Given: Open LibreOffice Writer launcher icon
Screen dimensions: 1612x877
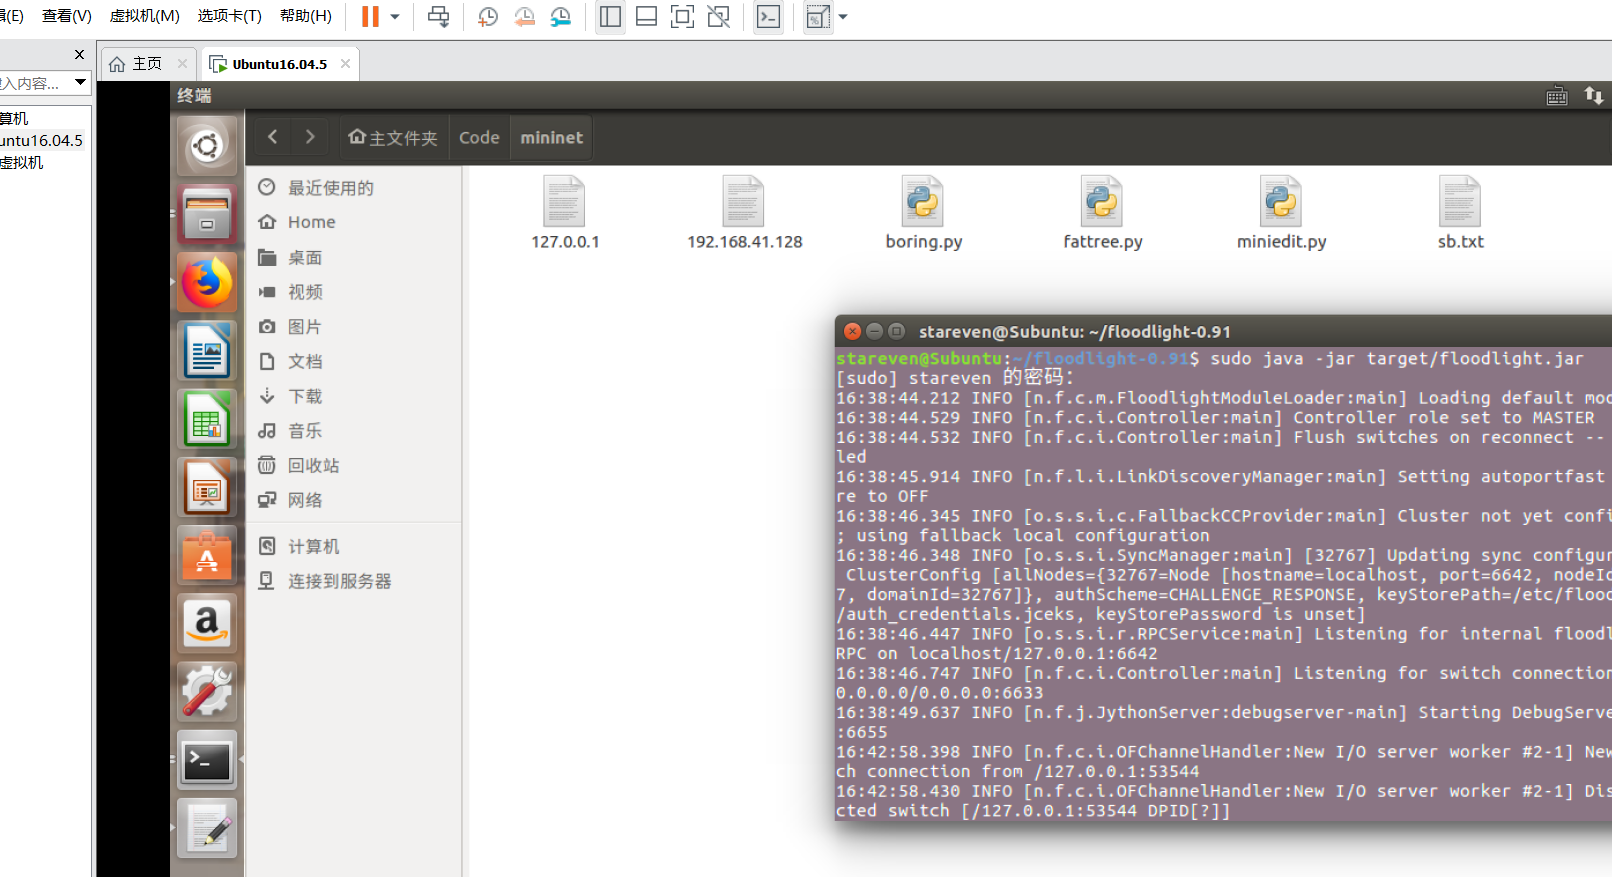Looking at the screenshot, I should tap(207, 350).
